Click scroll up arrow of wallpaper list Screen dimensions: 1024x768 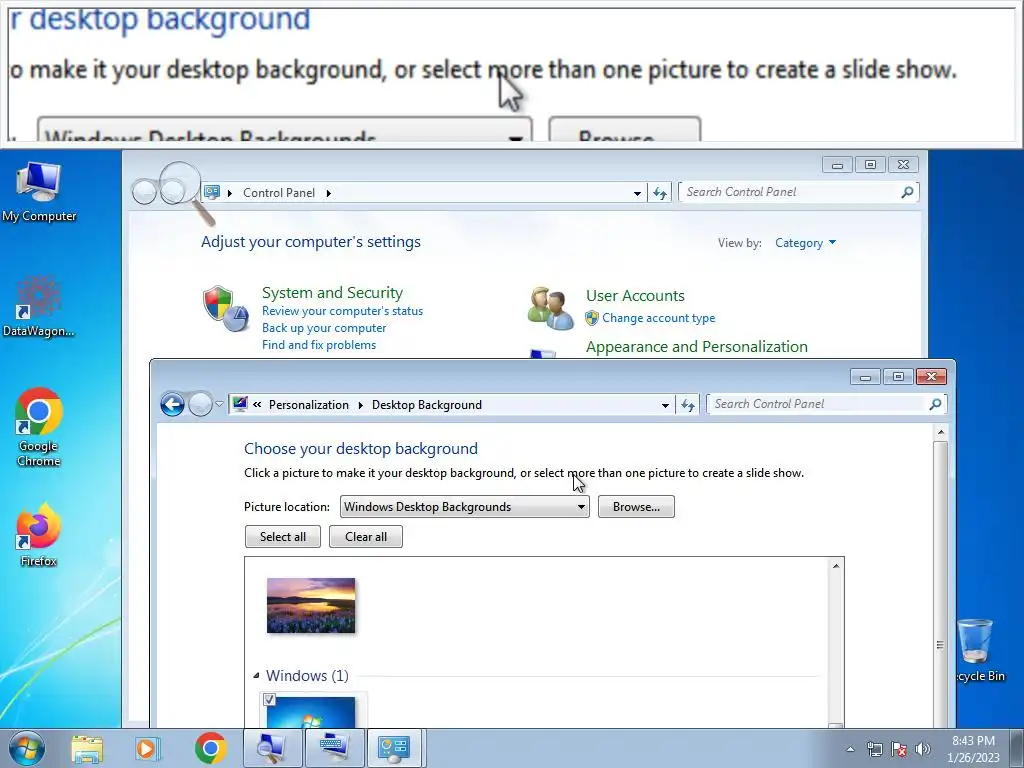pos(836,566)
